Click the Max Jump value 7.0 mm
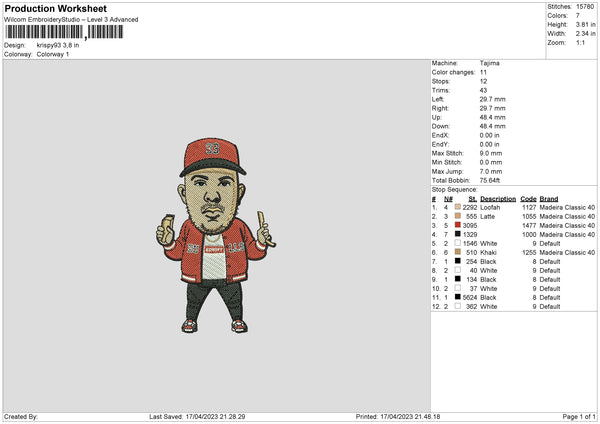The height and width of the screenshot is (424, 600). (x=491, y=171)
